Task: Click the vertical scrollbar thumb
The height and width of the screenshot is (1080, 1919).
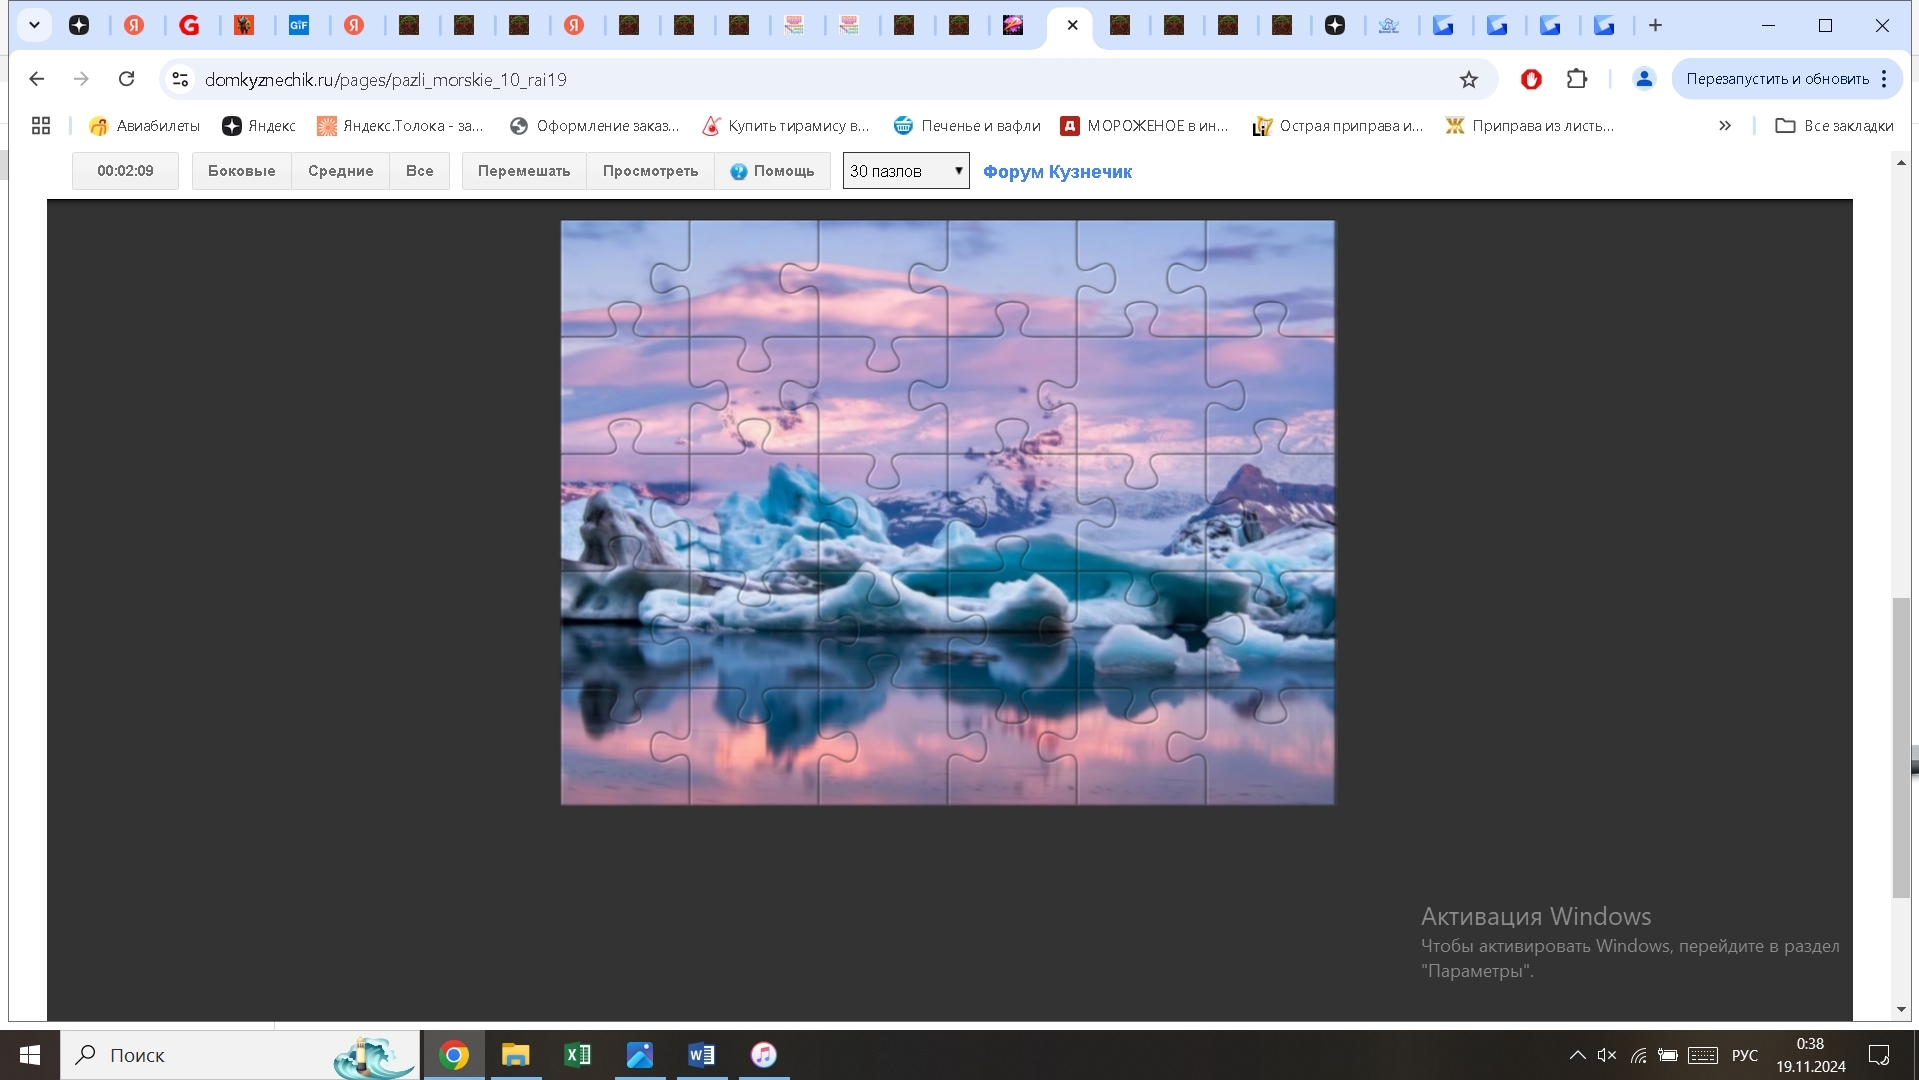Action: click(x=1901, y=748)
